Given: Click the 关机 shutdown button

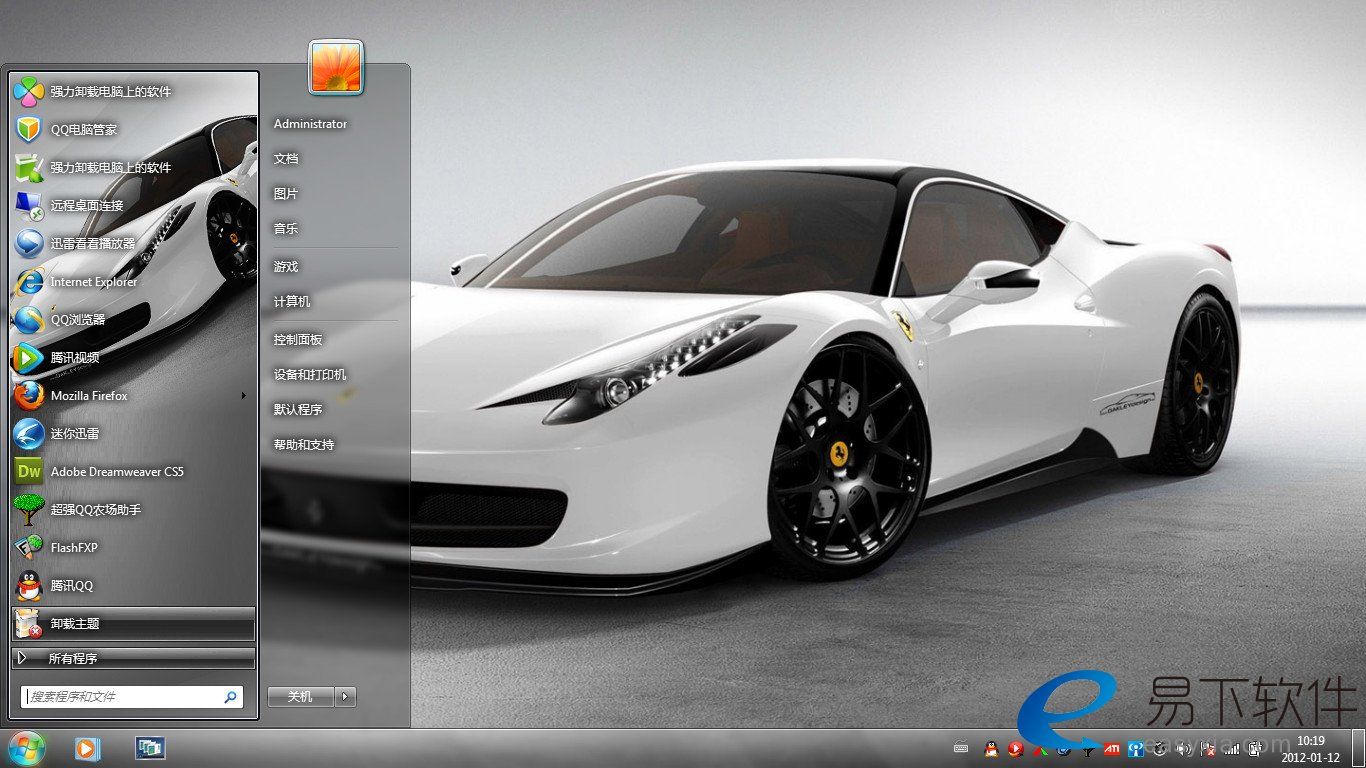Looking at the screenshot, I should pos(300,697).
